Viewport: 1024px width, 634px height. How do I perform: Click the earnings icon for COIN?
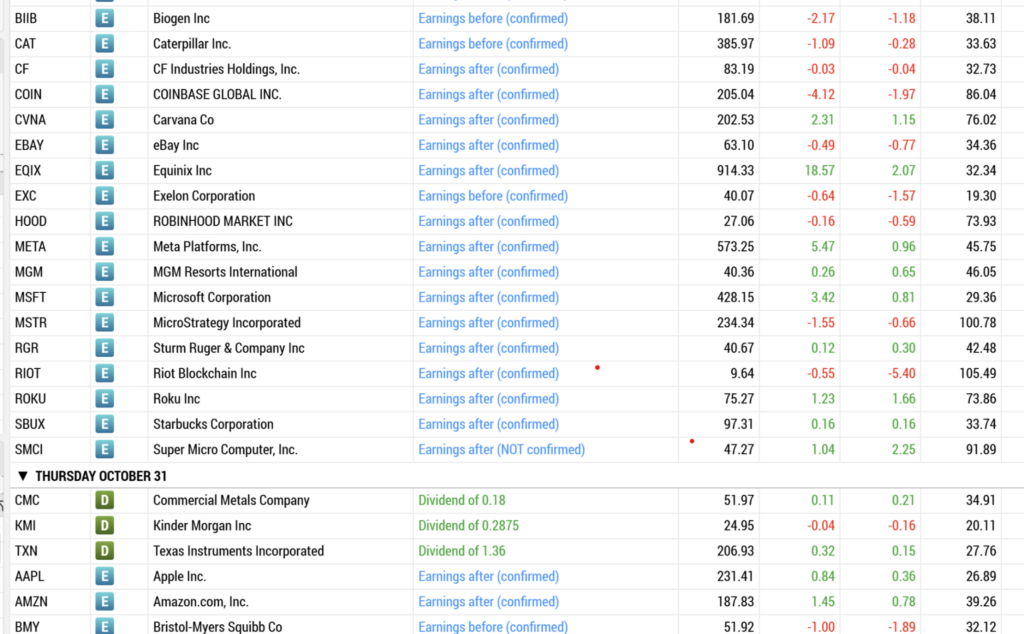104,95
